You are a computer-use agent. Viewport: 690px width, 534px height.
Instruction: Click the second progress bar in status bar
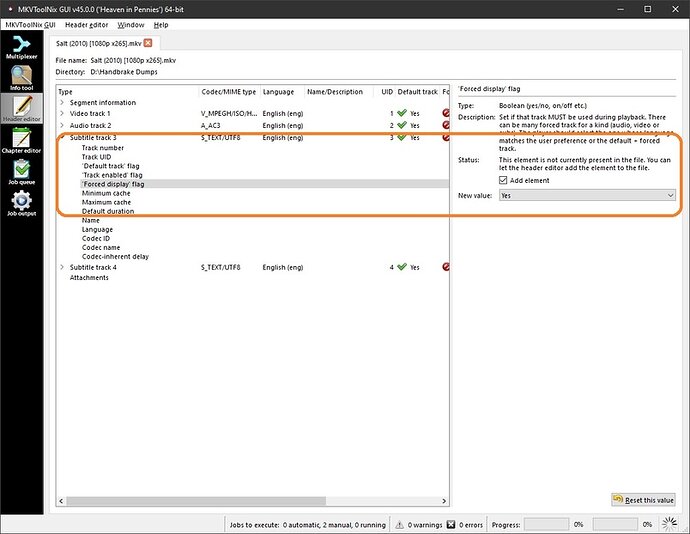615,524
